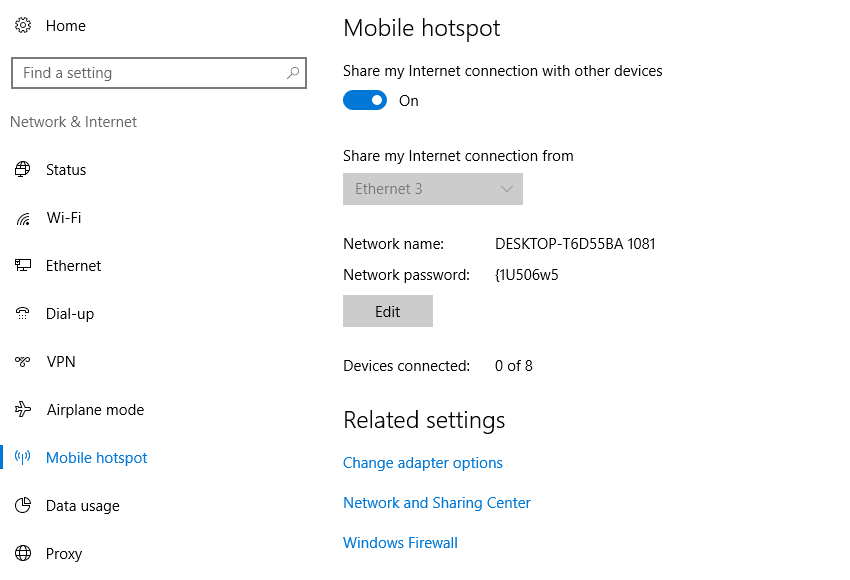Switch to the Airplane mode section
This screenshot has height=580, width=850.
(x=95, y=410)
